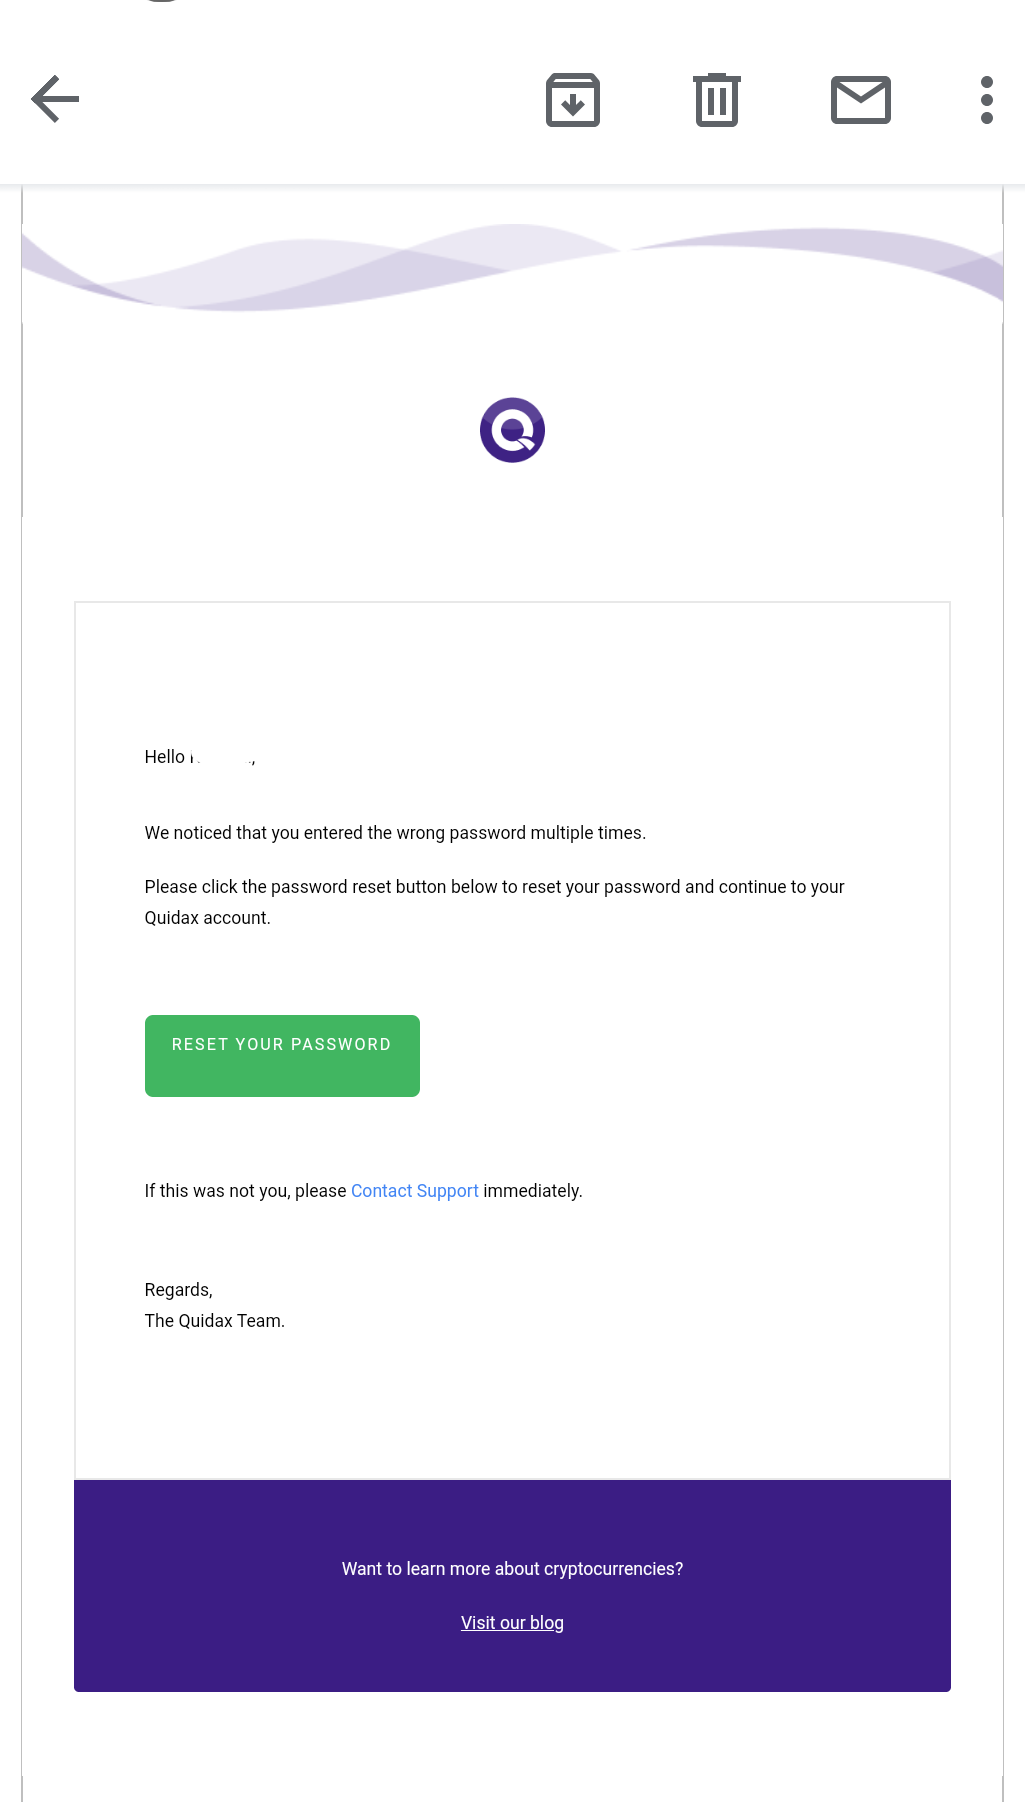Viewport: 1025px width, 1802px height.
Task: Delete this email with trash icon
Action: pyautogui.click(x=717, y=100)
